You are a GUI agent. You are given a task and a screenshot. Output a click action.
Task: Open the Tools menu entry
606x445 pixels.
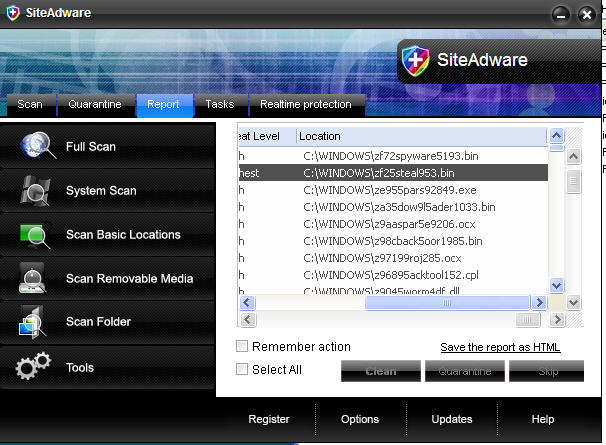pos(108,367)
